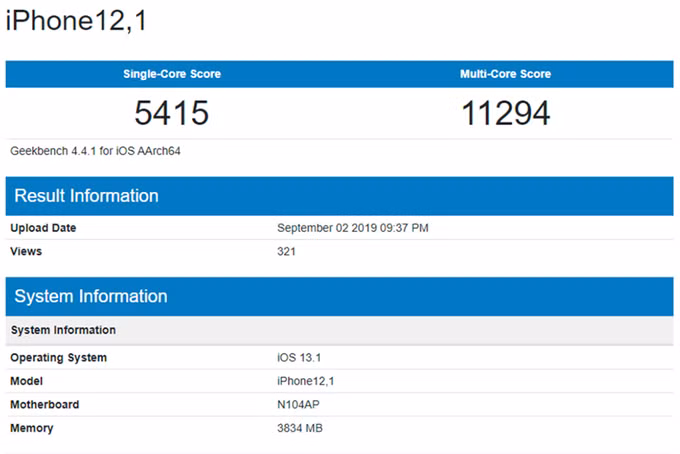Click the iOS 13.1 value
The width and height of the screenshot is (680, 454).
pos(301,358)
